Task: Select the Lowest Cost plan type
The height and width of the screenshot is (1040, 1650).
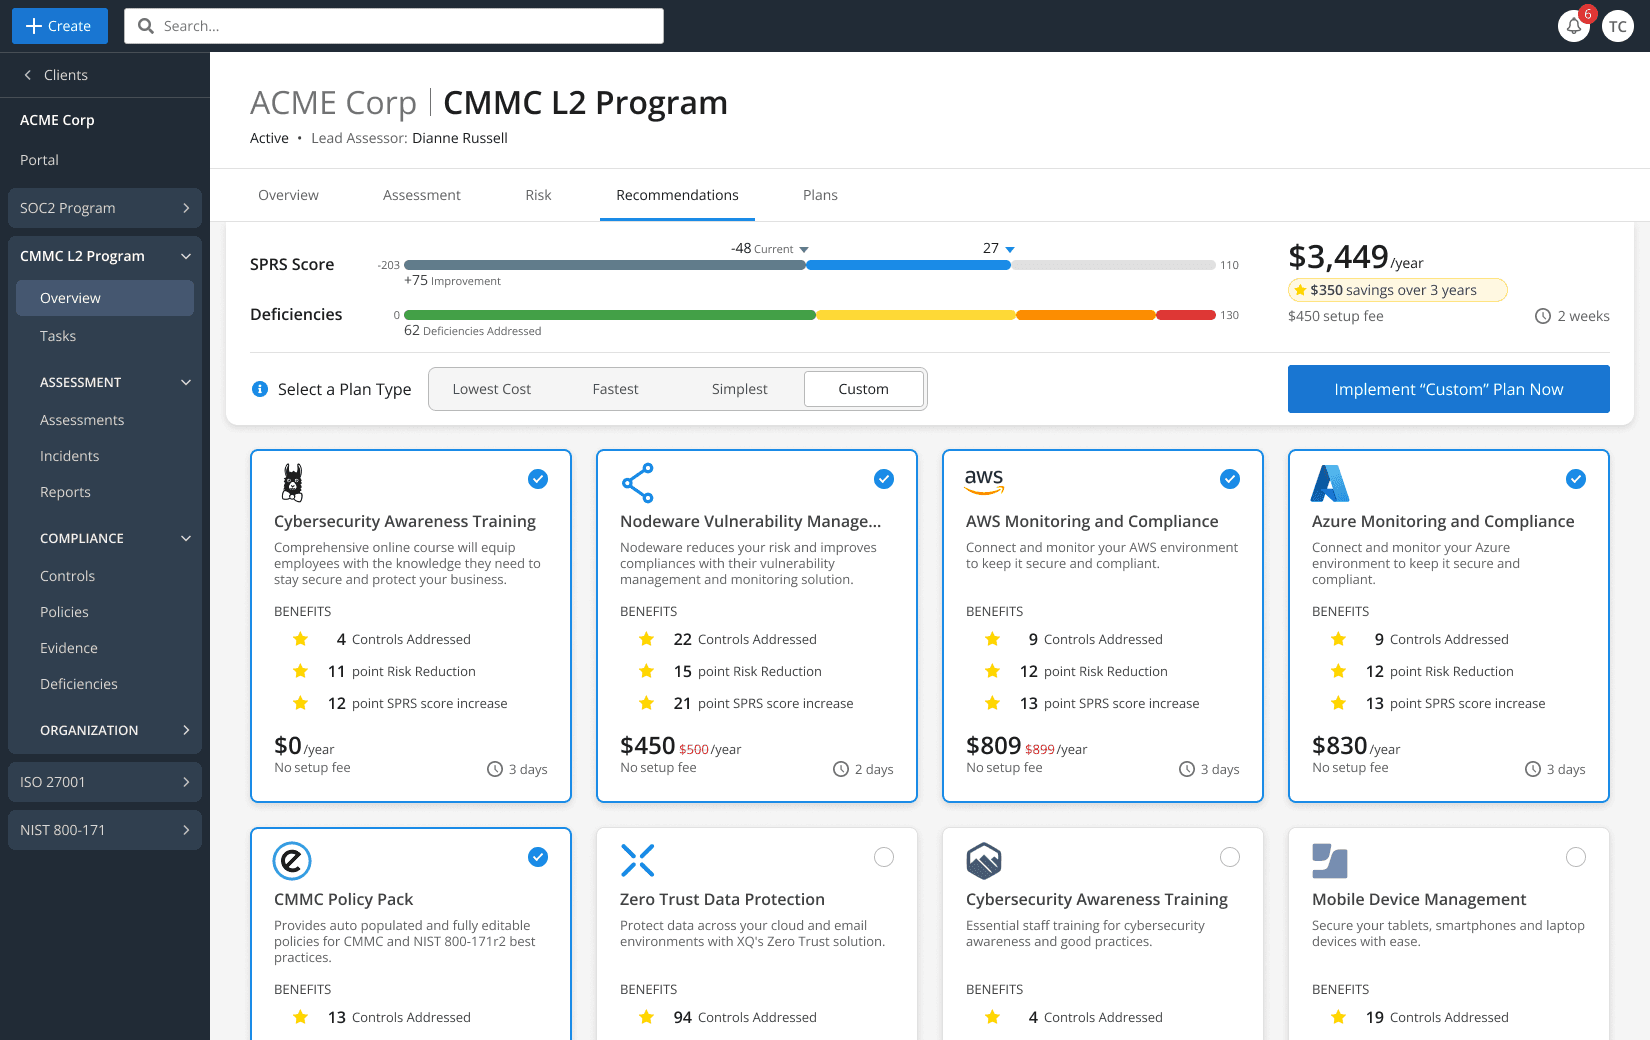Action: coord(491,389)
